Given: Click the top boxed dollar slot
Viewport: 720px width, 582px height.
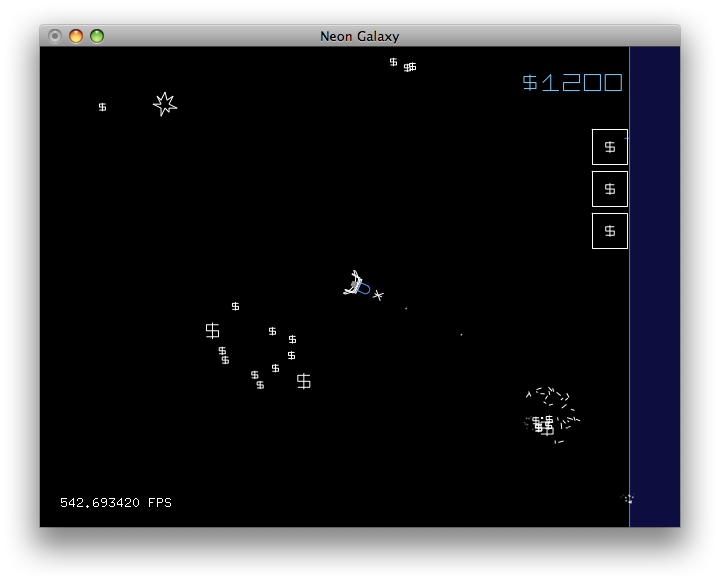Looking at the screenshot, I should point(610,147).
